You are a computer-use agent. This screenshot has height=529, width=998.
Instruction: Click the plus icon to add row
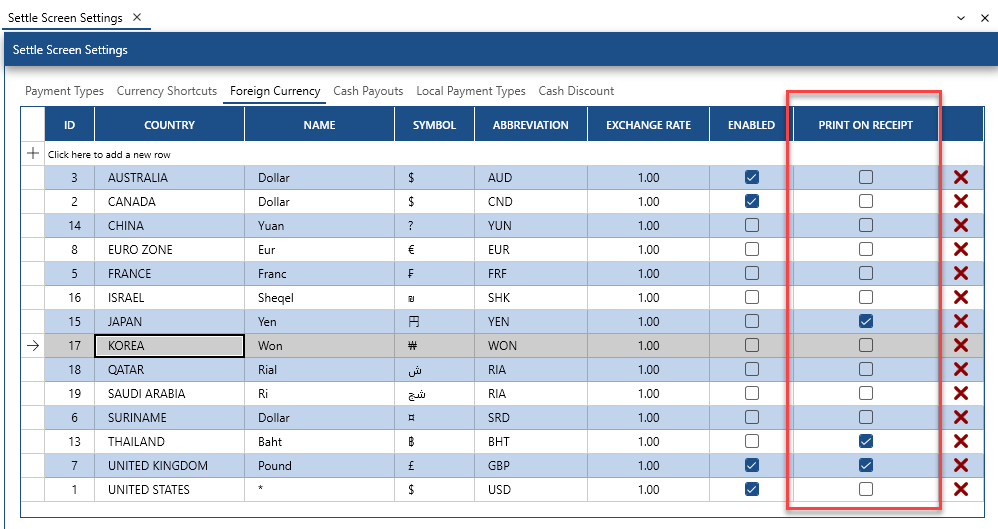pos(33,154)
